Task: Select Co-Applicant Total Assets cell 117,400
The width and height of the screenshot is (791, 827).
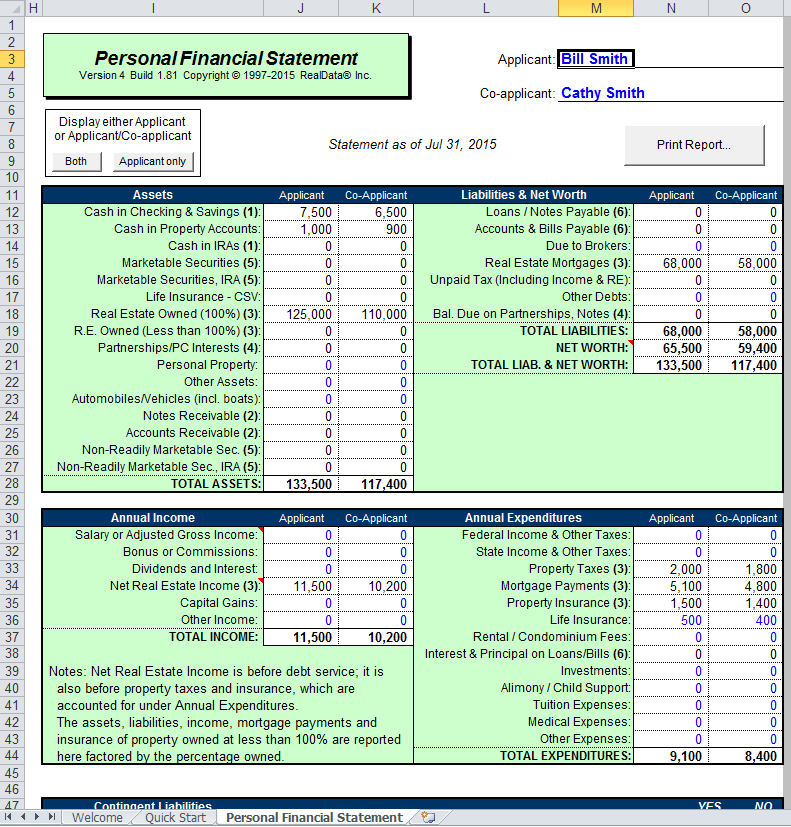Action: tap(376, 484)
